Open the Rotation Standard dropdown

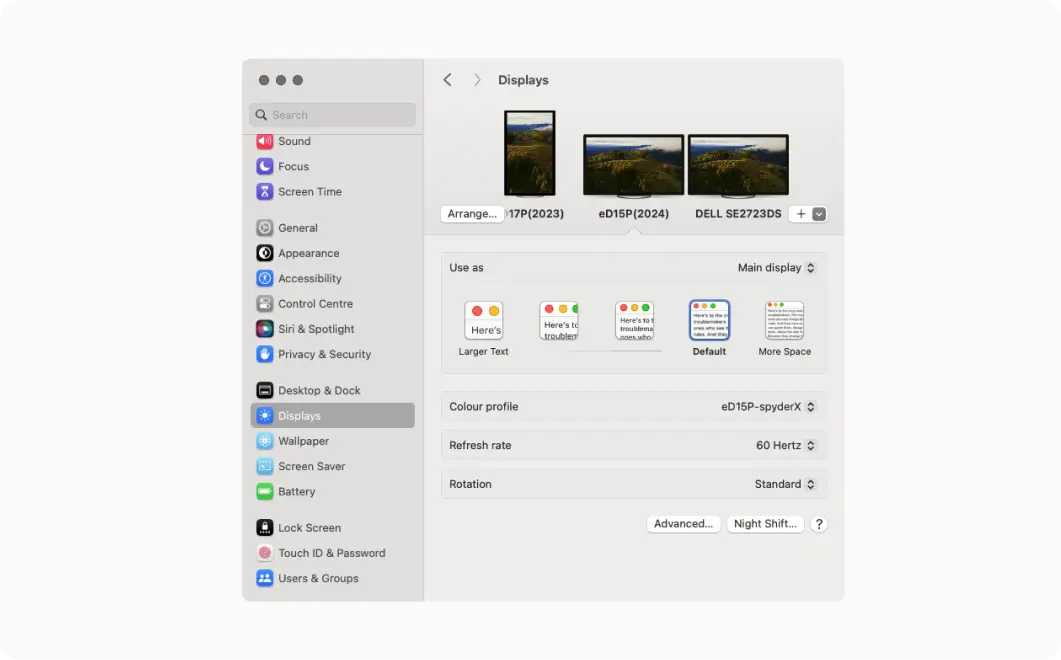point(785,484)
